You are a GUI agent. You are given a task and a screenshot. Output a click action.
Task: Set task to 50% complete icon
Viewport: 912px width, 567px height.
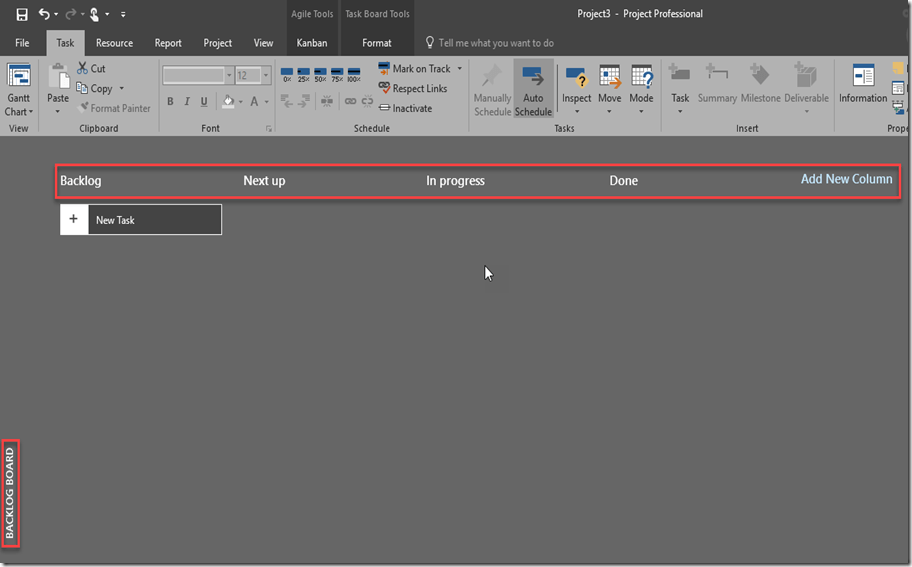[x=321, y=75]
